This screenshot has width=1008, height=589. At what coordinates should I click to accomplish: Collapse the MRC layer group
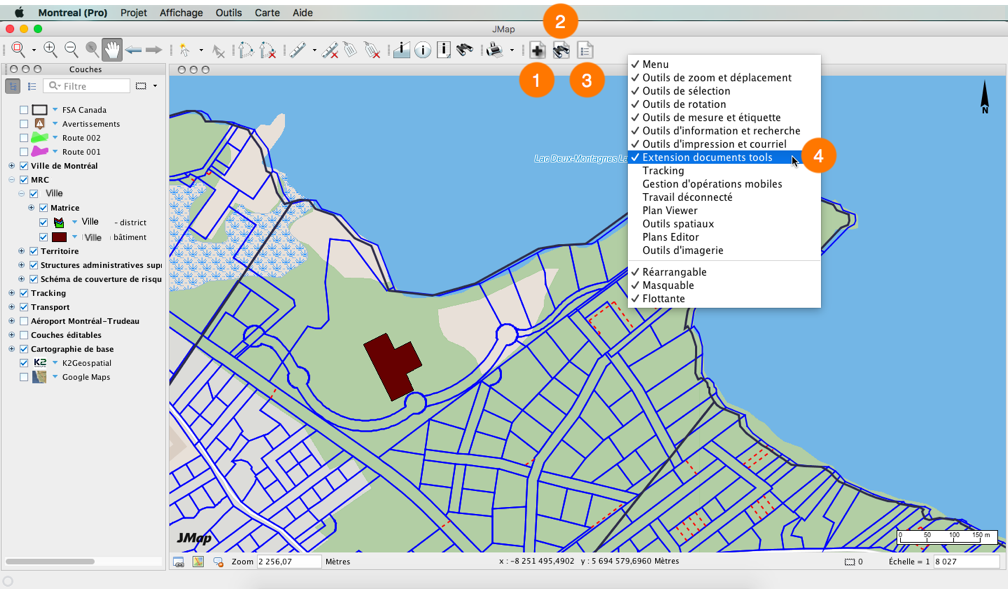tap(11, 180)
